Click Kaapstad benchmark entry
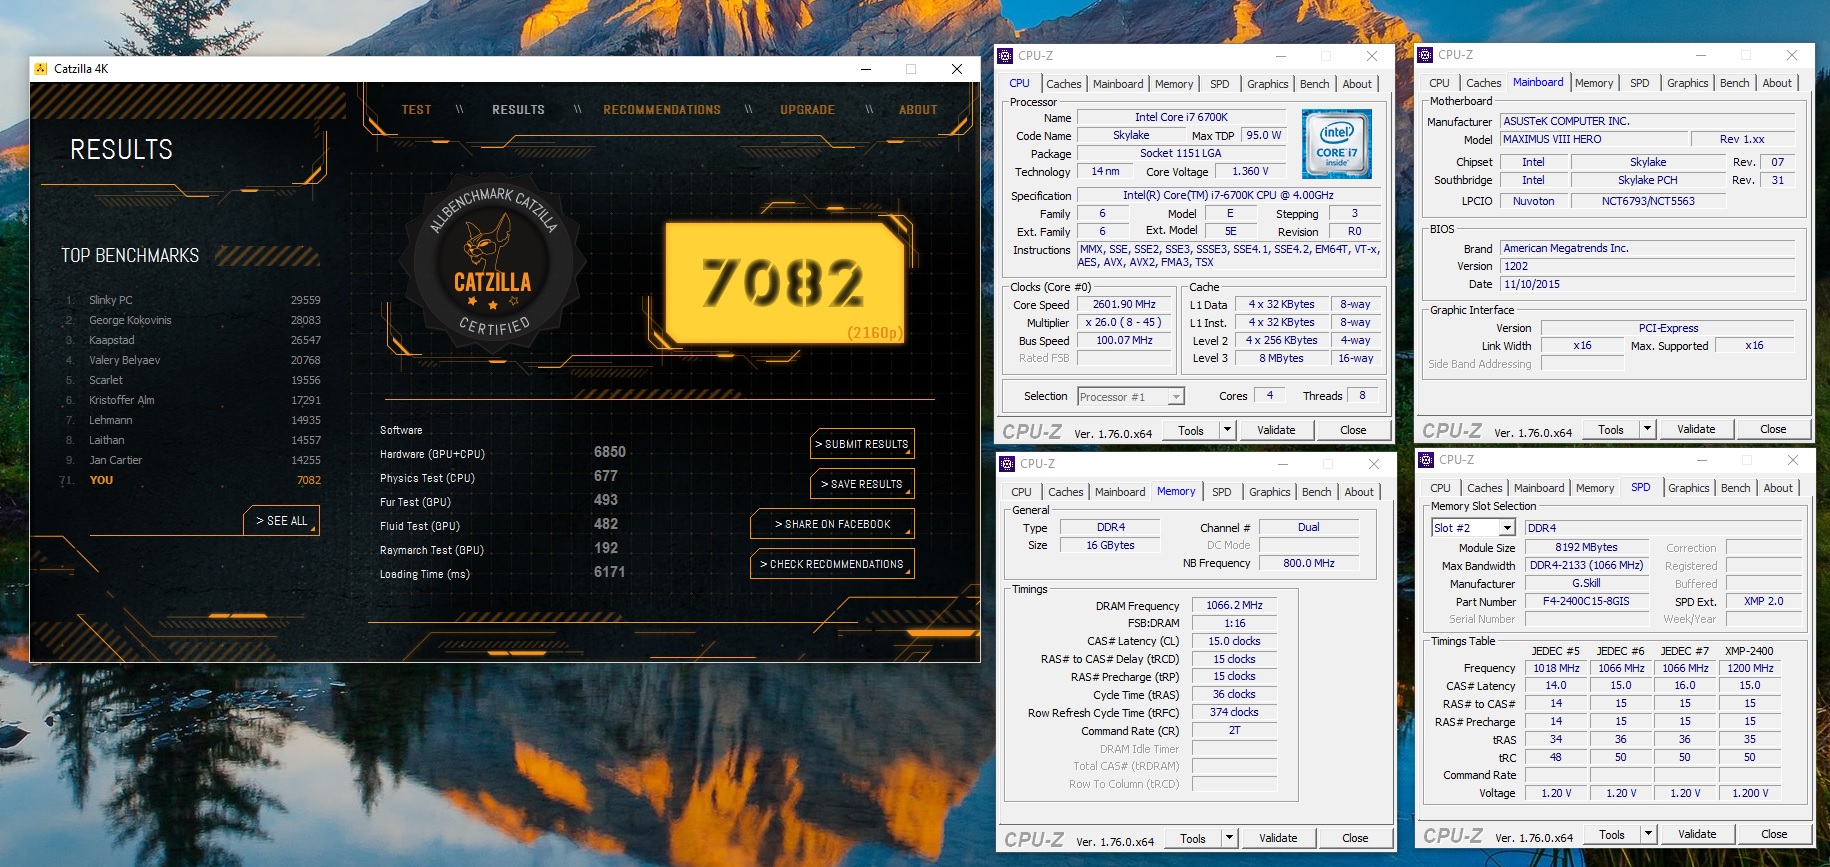 [192, 340]
